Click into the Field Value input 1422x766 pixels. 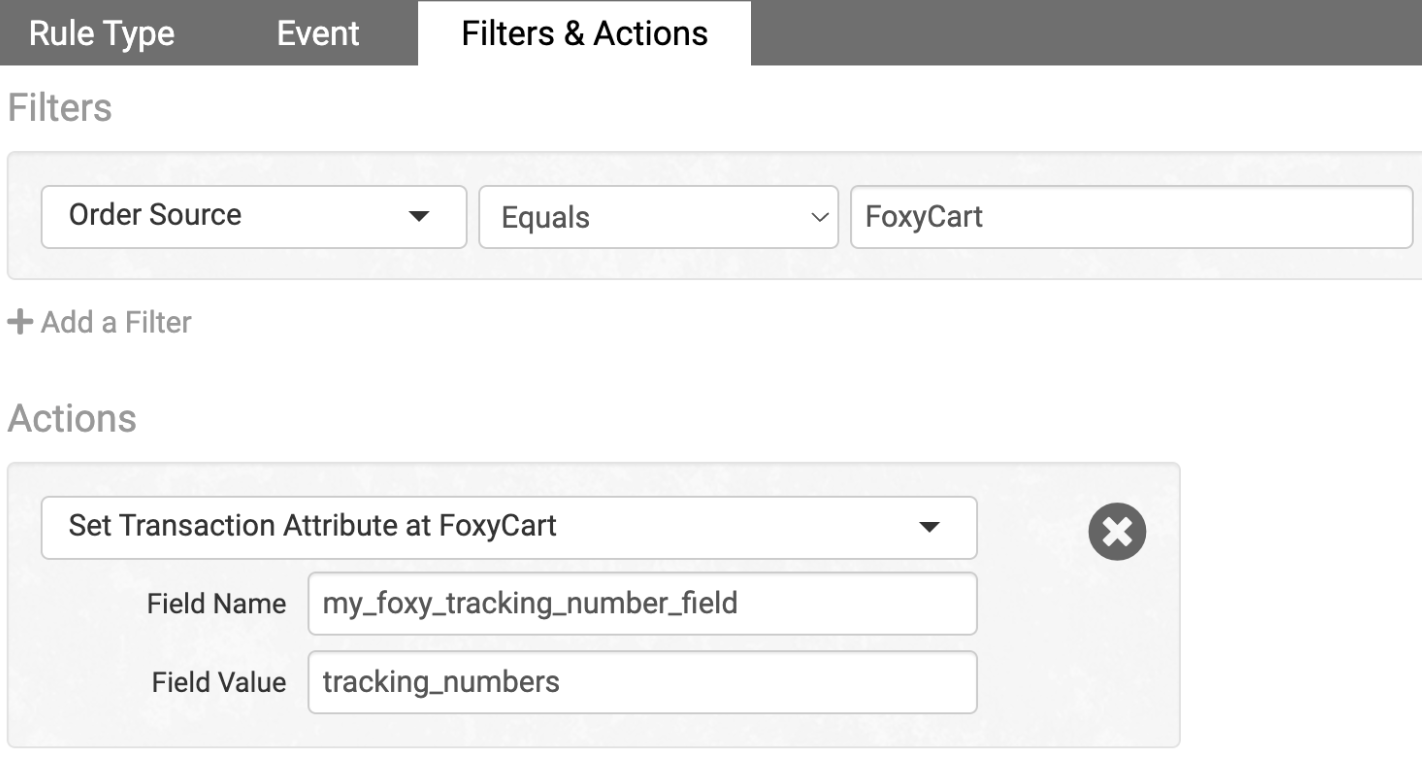click(x=642, y=682)
